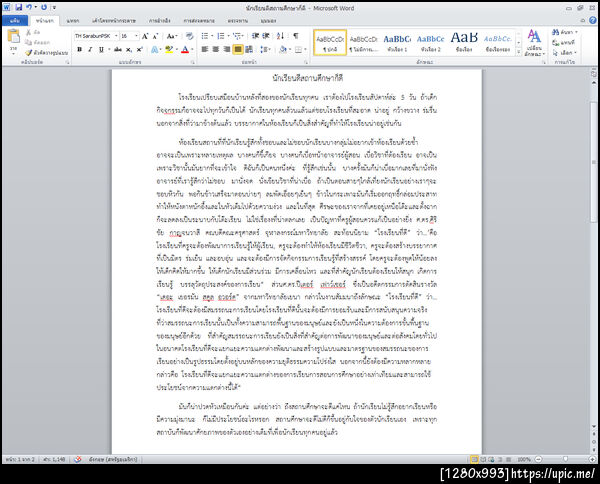Image resolution: width=600 pixels, height=484 pixels.
Task: Switch to Print Layout view in status bar
Action: pyautogui.click(x=474, y=459)
